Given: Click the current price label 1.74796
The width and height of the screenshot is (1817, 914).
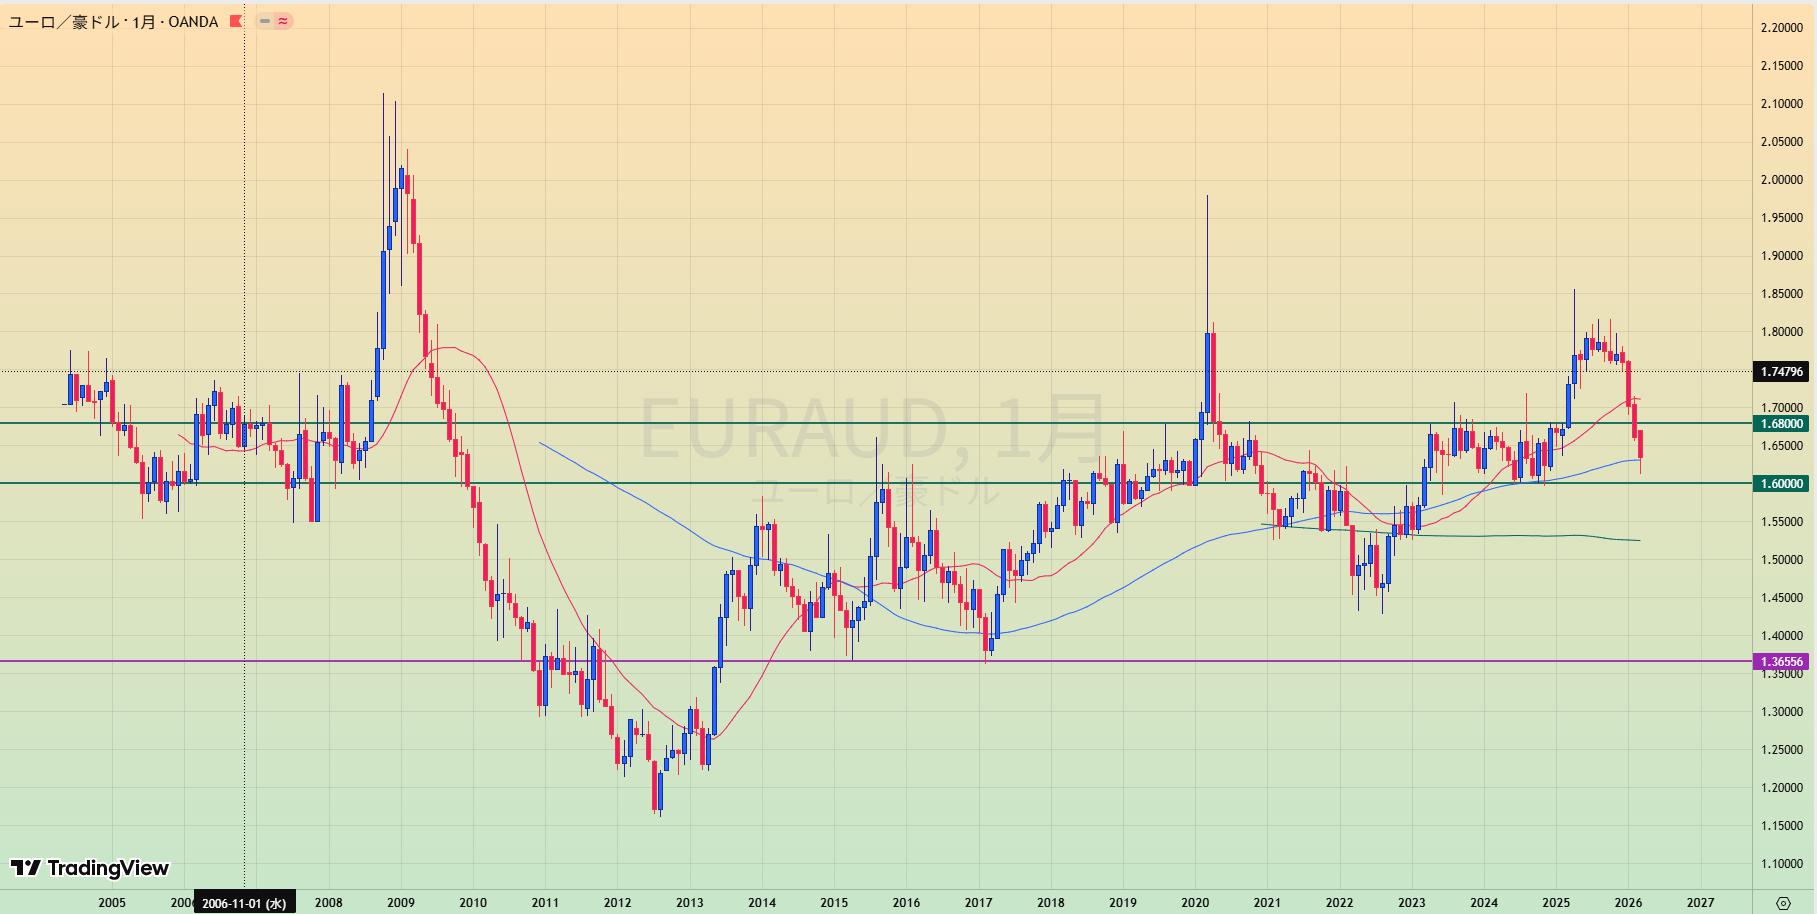Looking at the screenshot, I should 1781,372.
